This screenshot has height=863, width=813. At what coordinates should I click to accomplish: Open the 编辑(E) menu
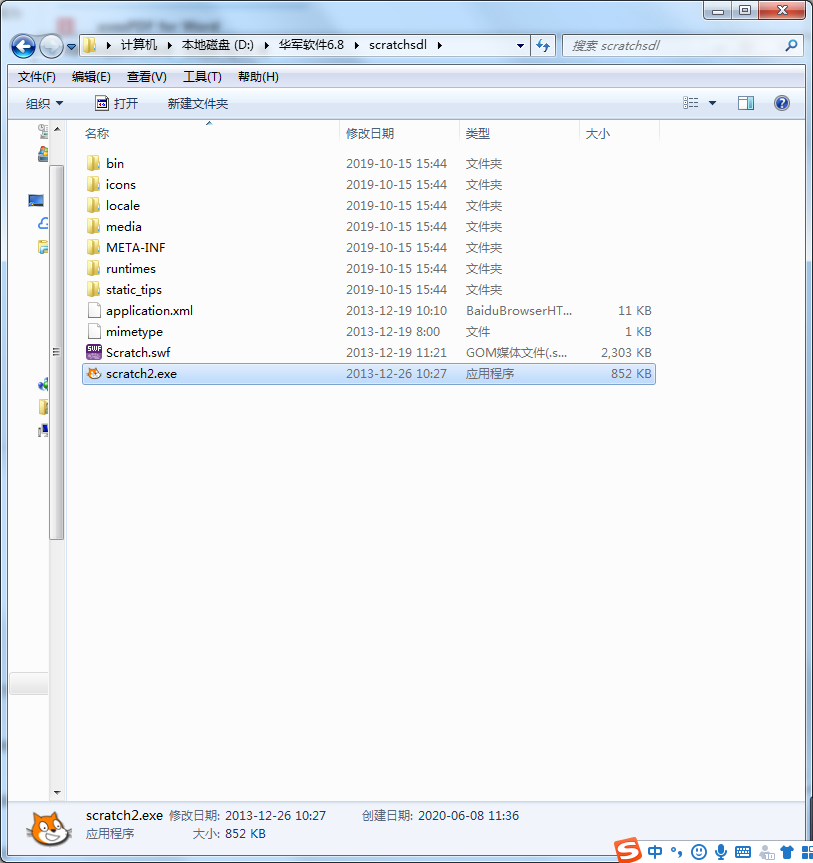pyautogui.click(x=91, y=77)
